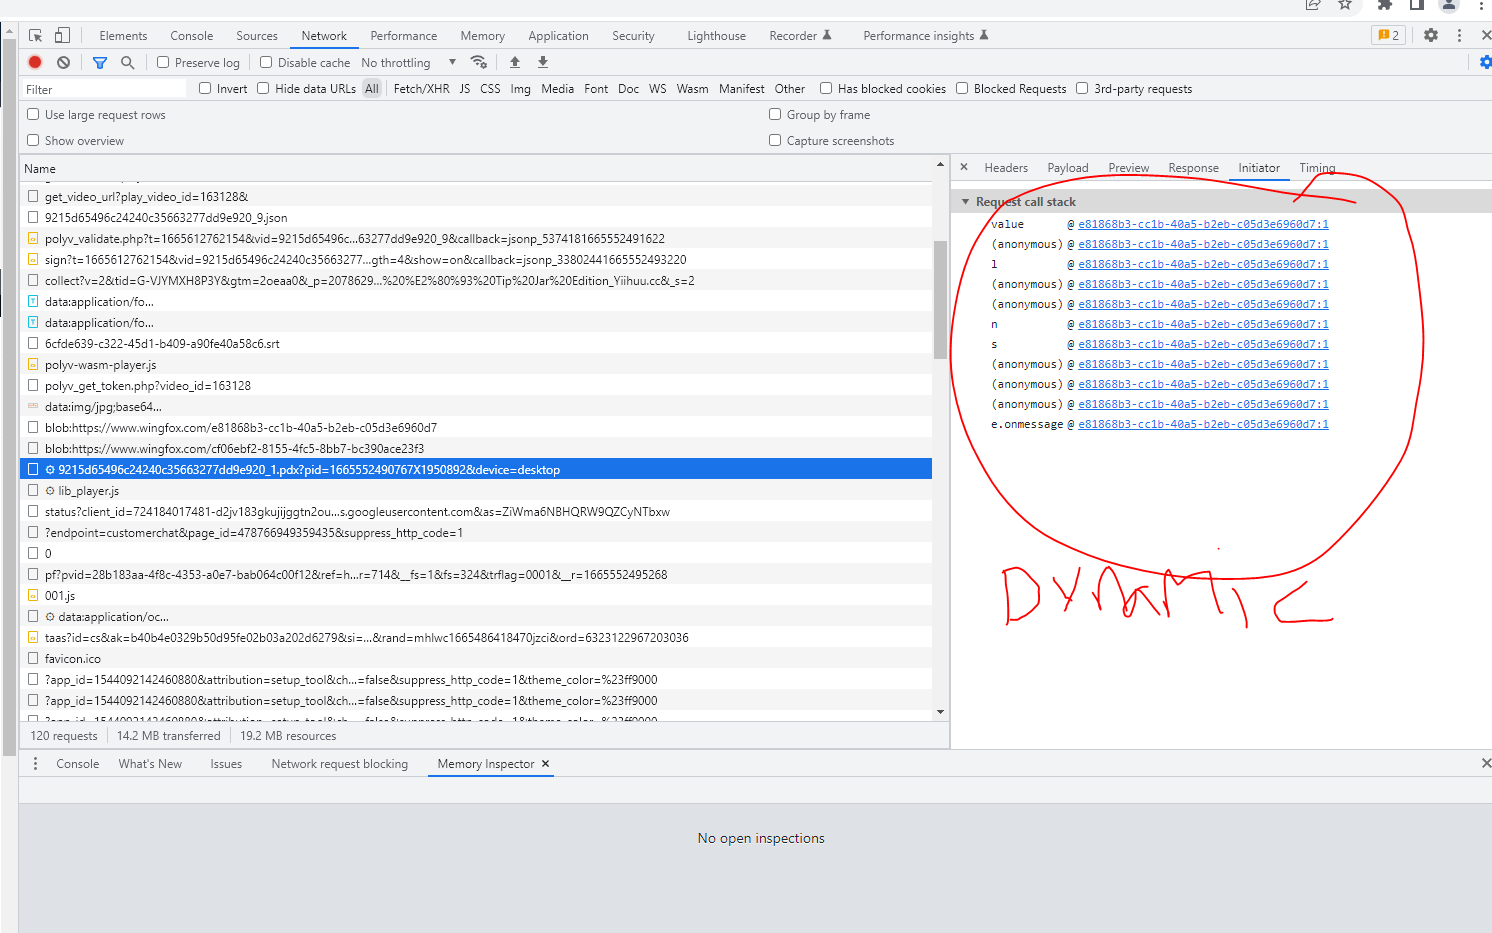Enable the Preserve log checkbox
The width and height of the screenshot is (1492, 933).
[163, 62]
